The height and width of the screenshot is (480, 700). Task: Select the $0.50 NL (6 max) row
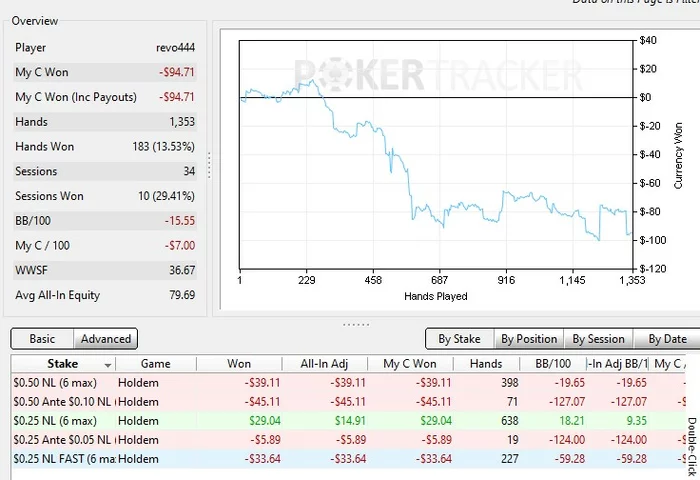tap(348, 383)
